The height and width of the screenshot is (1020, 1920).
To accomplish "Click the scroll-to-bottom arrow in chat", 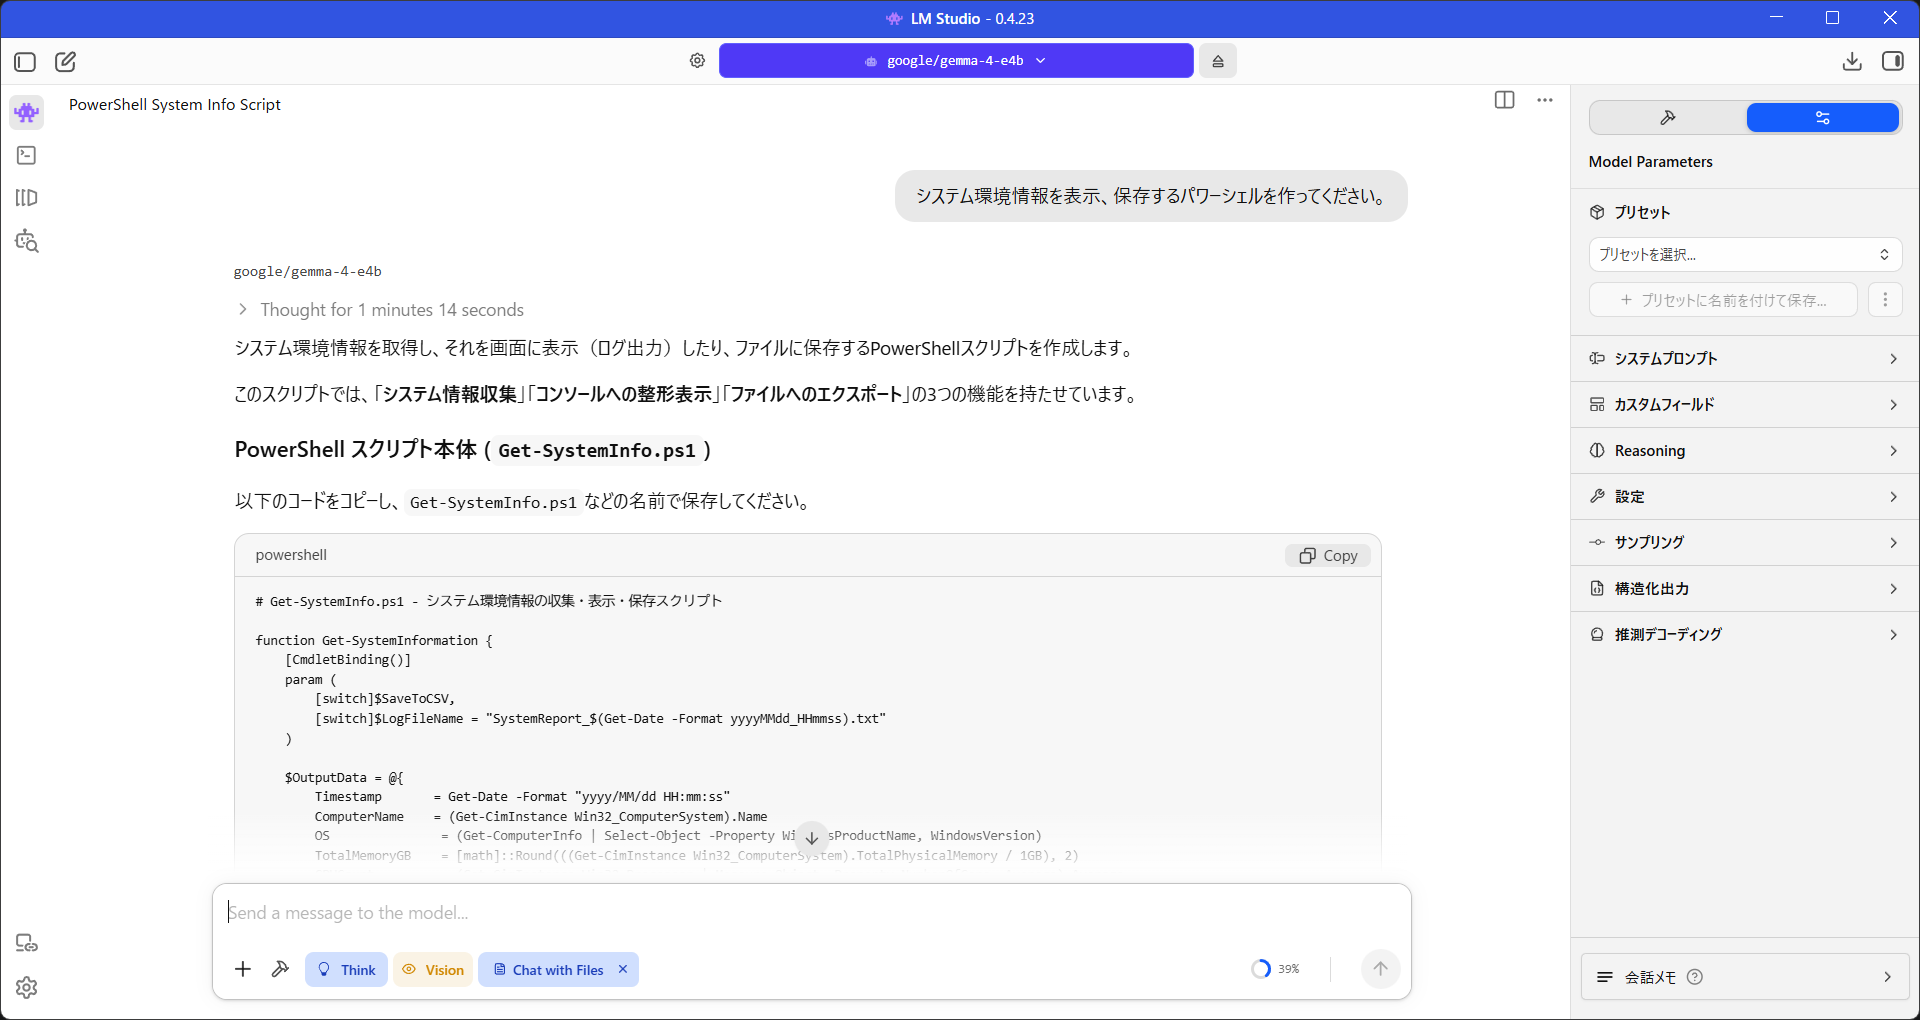I will 812,838.
